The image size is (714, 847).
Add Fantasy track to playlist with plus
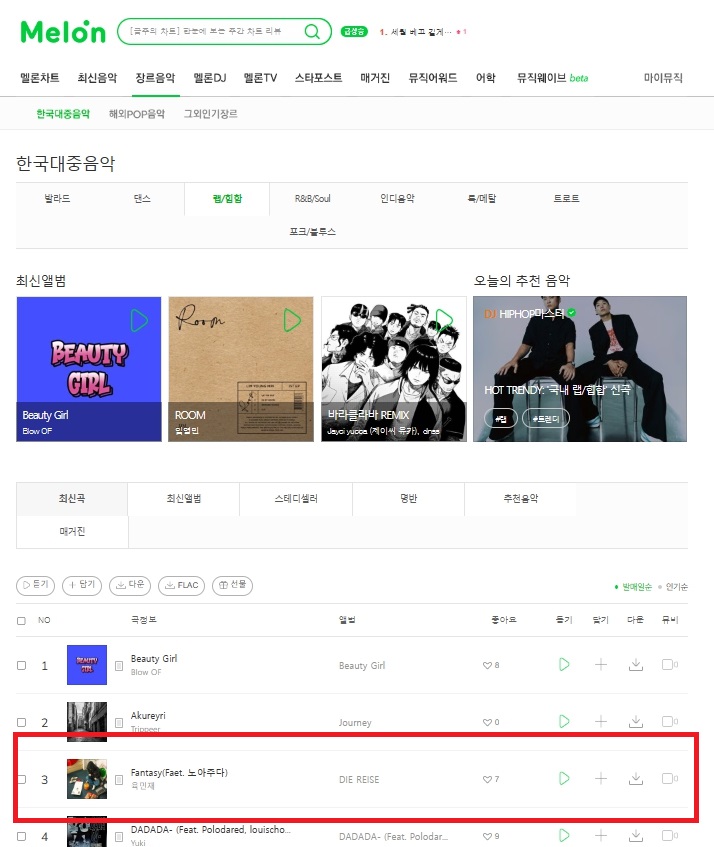click(601, 778)
